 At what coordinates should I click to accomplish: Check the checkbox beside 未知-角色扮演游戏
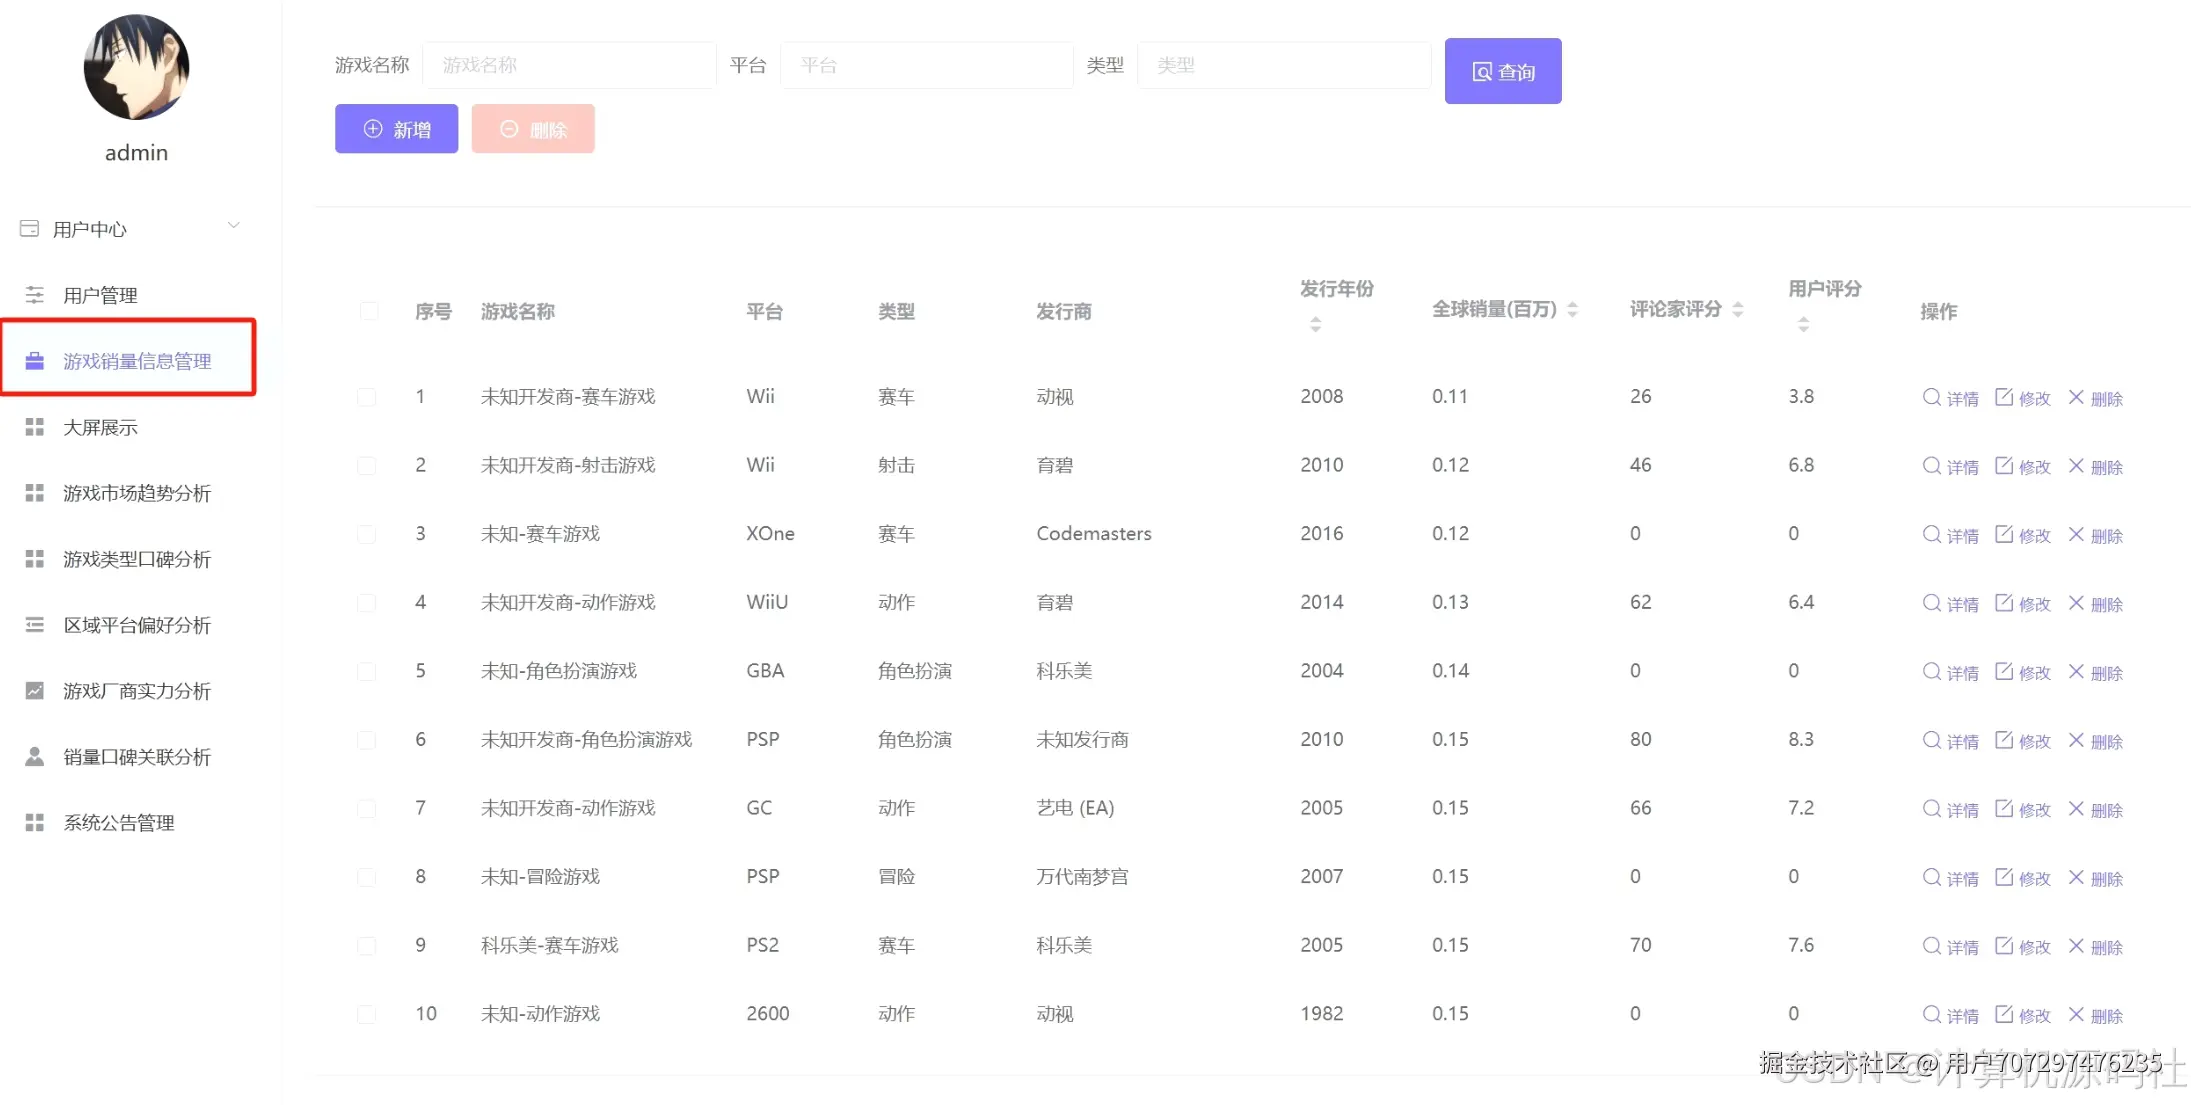coord(366,672)
